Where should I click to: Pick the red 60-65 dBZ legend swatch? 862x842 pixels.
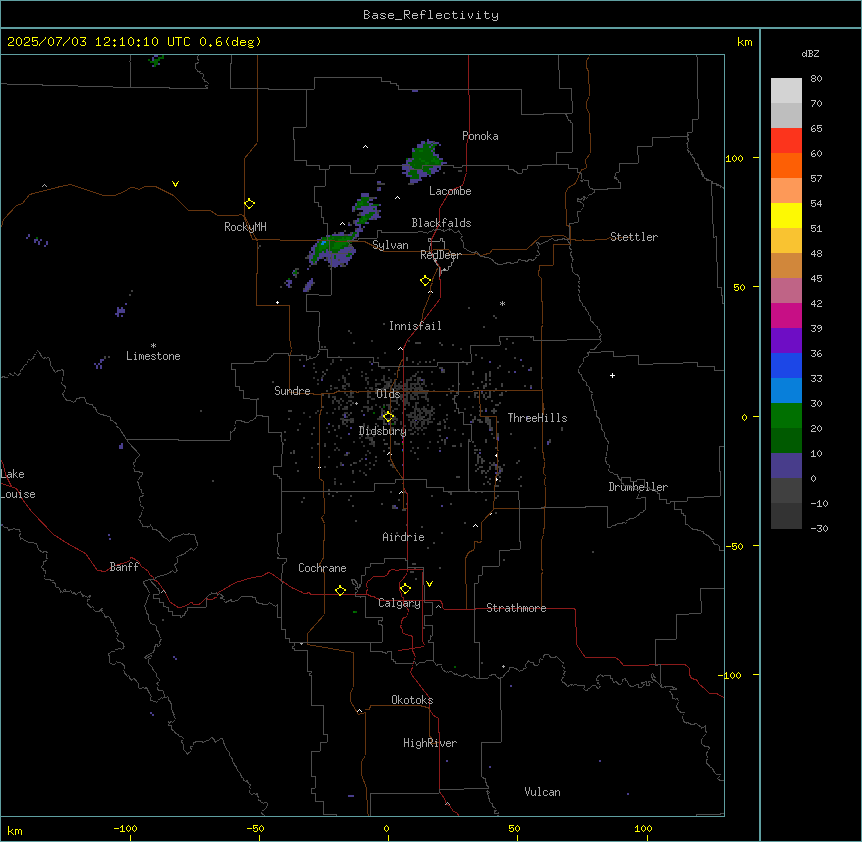pyautogui.click(x=786, y=140)
